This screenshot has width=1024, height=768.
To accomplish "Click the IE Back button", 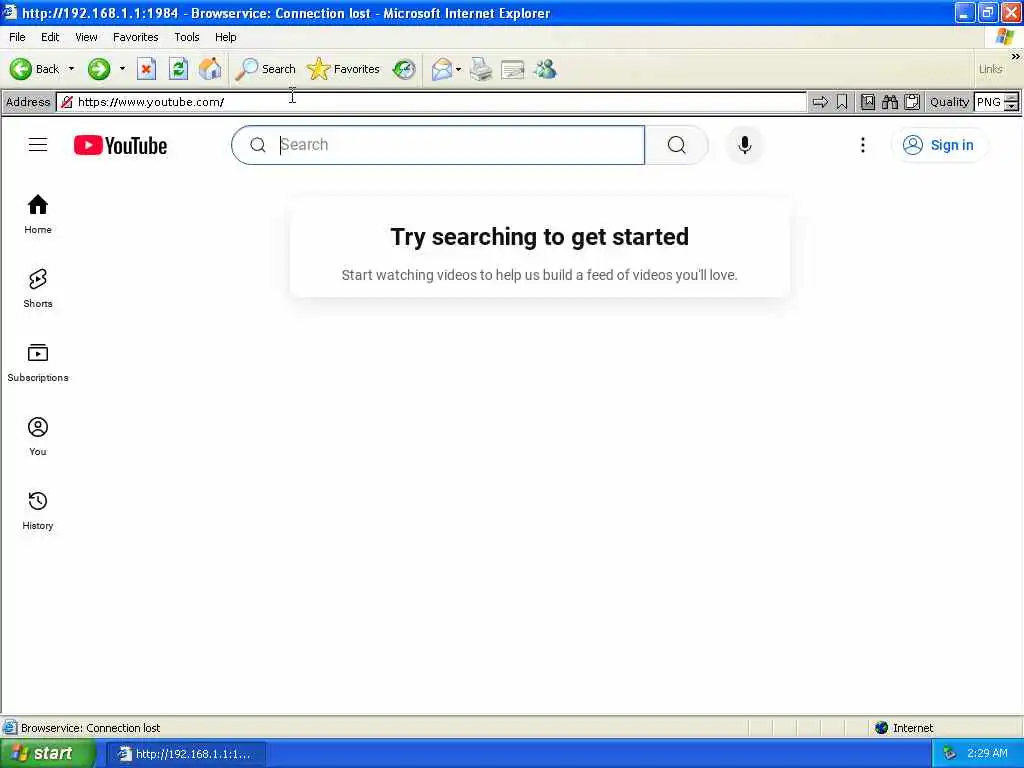I will (34, 69).
